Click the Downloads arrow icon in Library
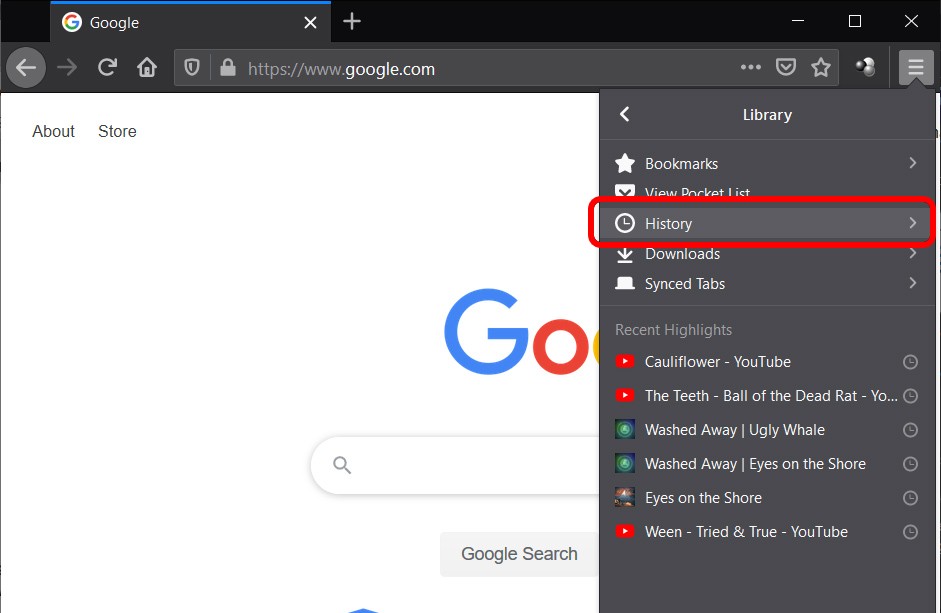The width and height of the screenshot is (941, 613). click(x=625, y=254)
